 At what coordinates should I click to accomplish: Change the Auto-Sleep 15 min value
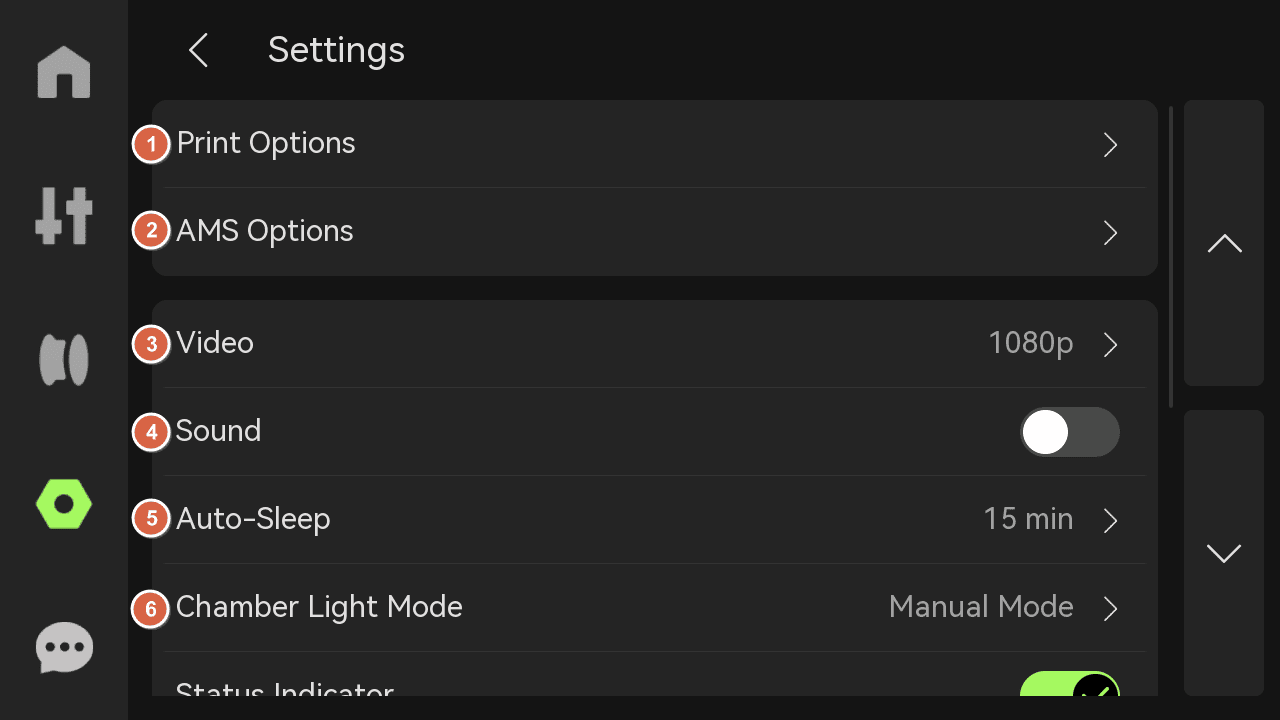click(1051, 520)
